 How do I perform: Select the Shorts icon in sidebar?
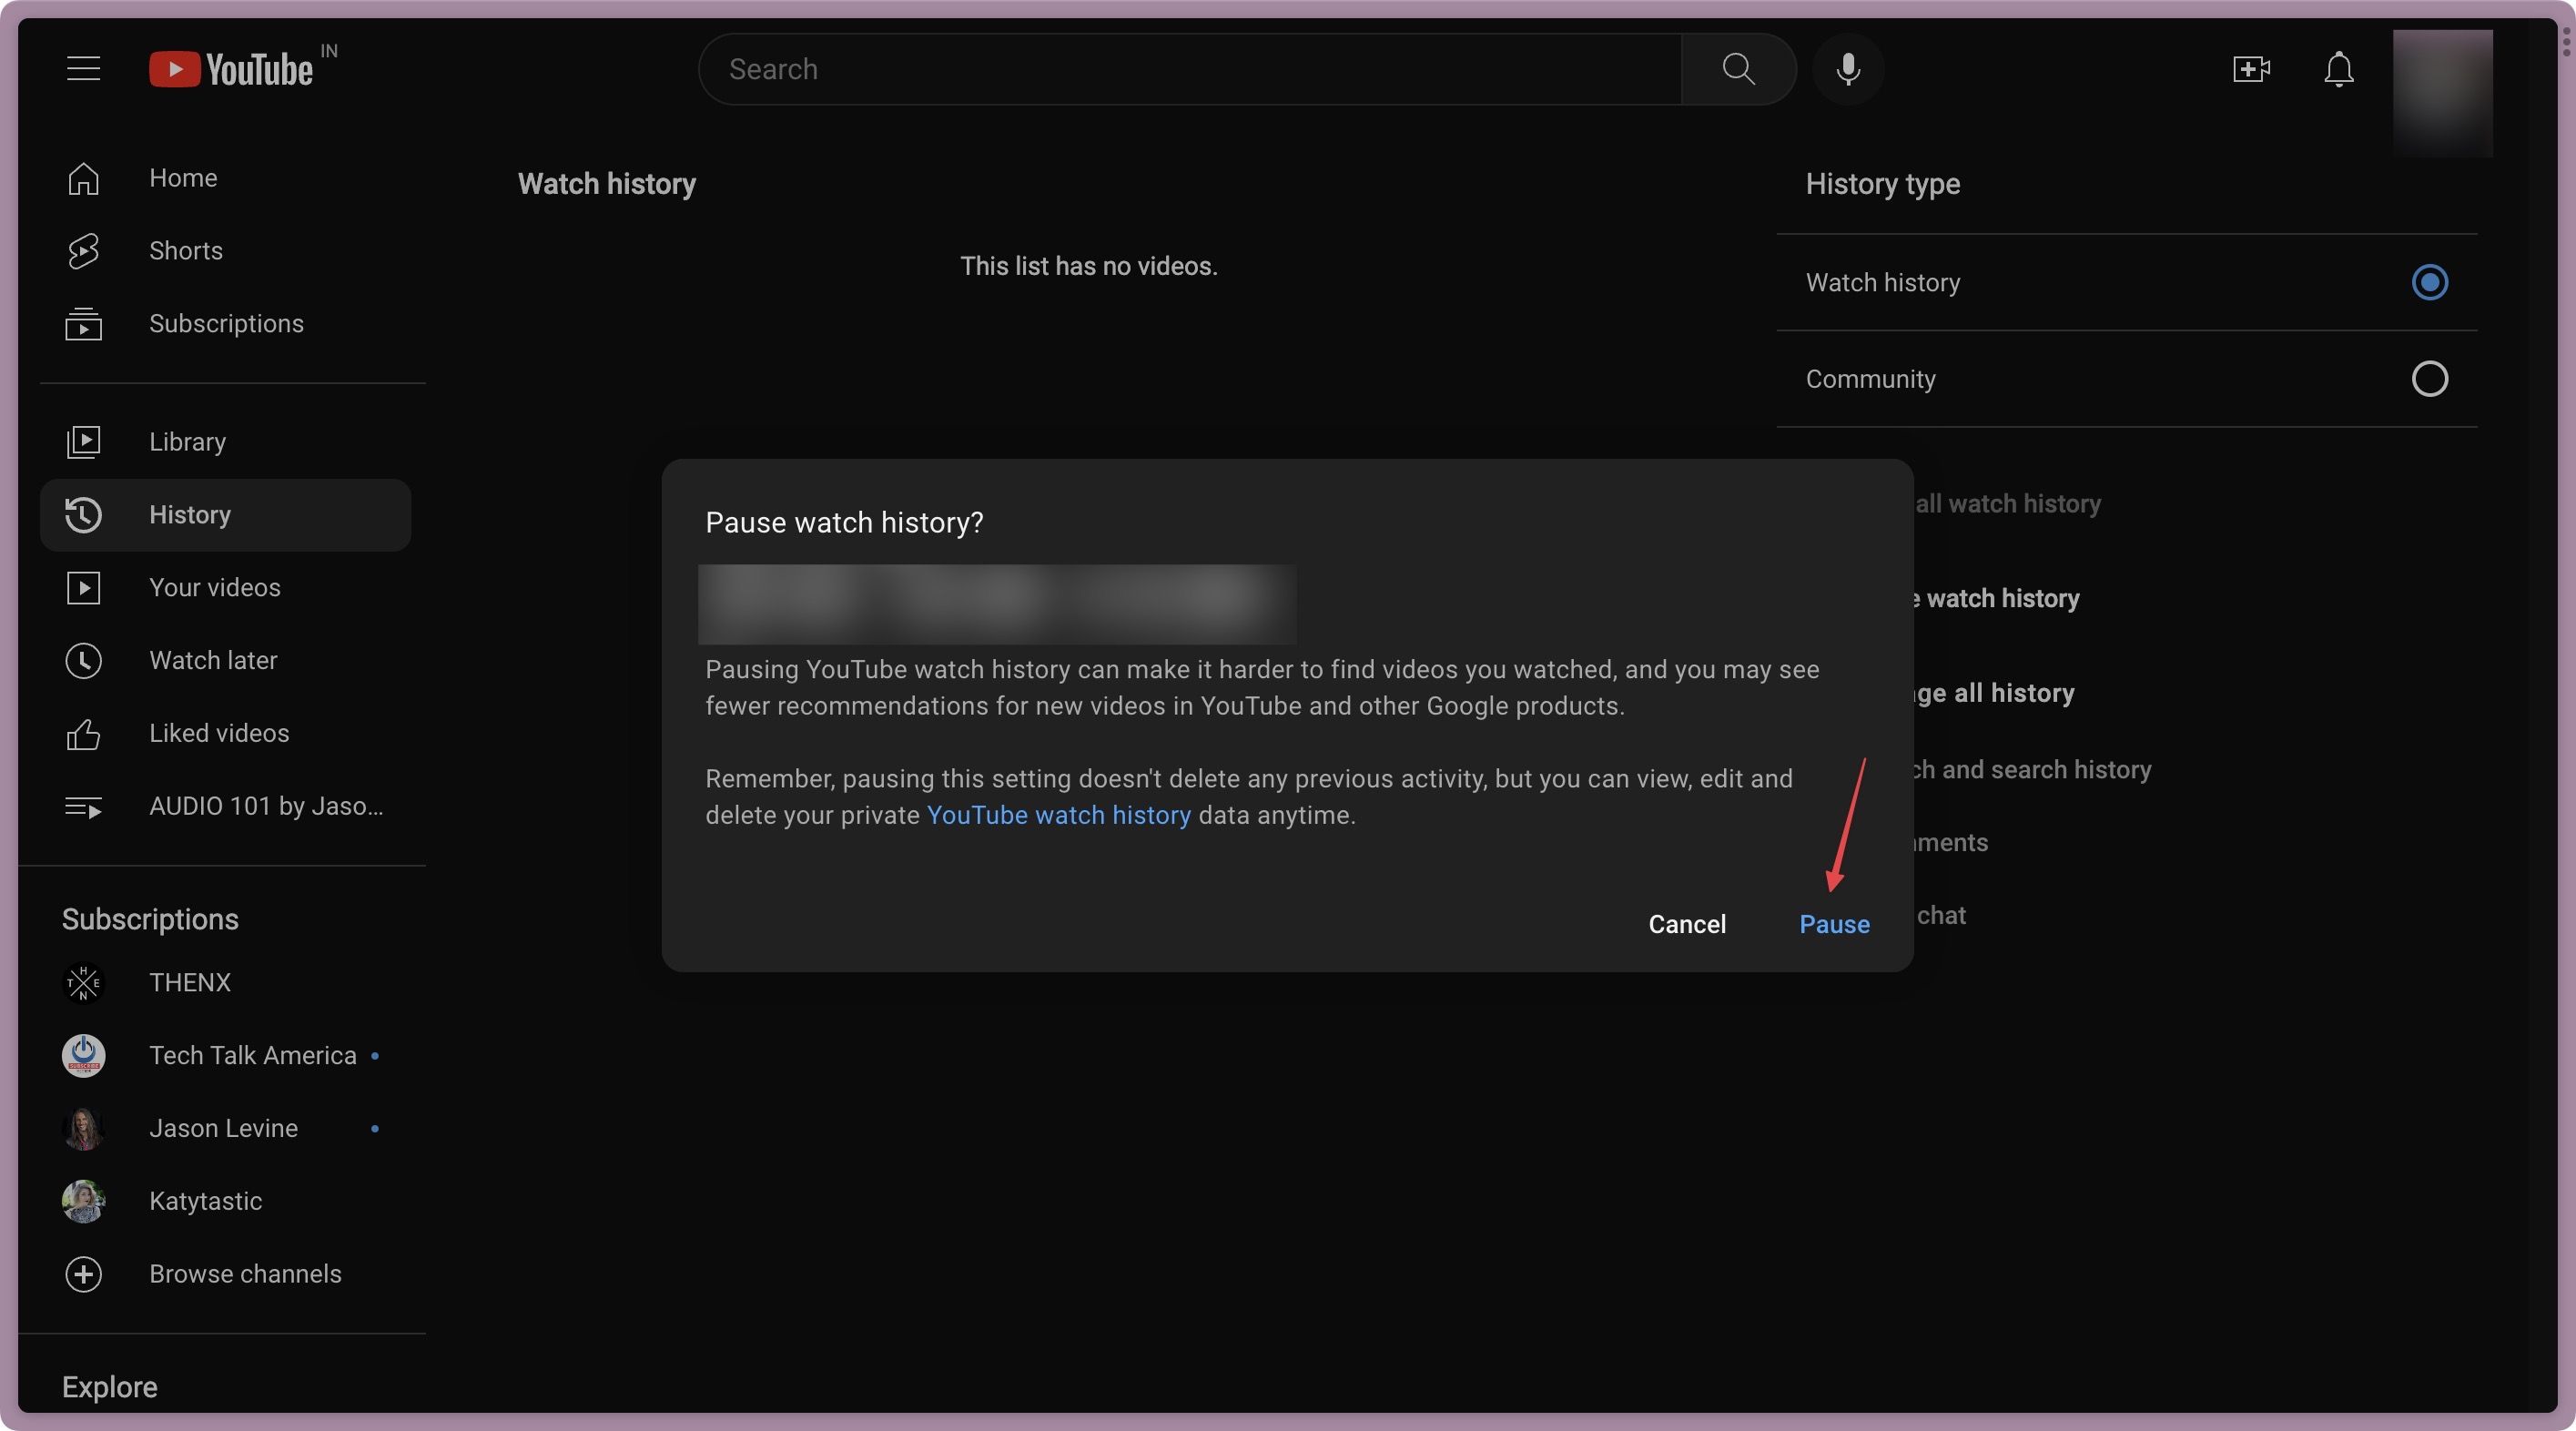pyautogui.click(x=83, y=252)
